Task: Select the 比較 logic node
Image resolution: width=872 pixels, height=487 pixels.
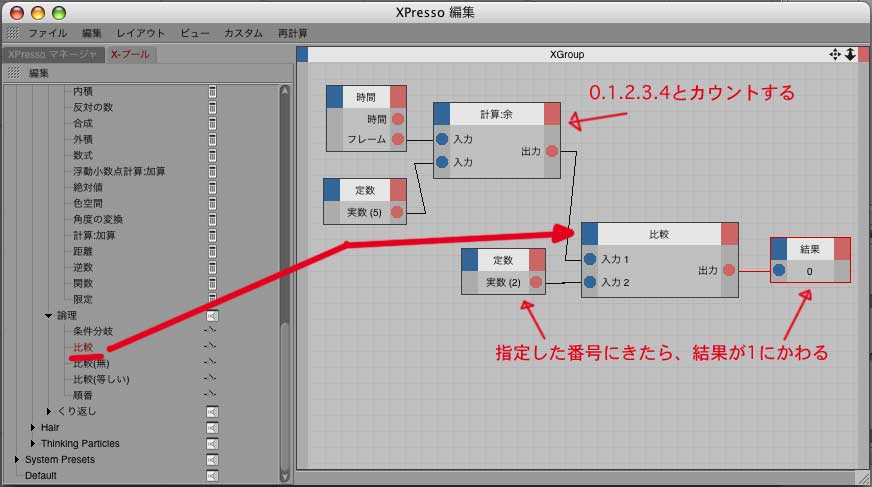Action: [x=83, y=347]
